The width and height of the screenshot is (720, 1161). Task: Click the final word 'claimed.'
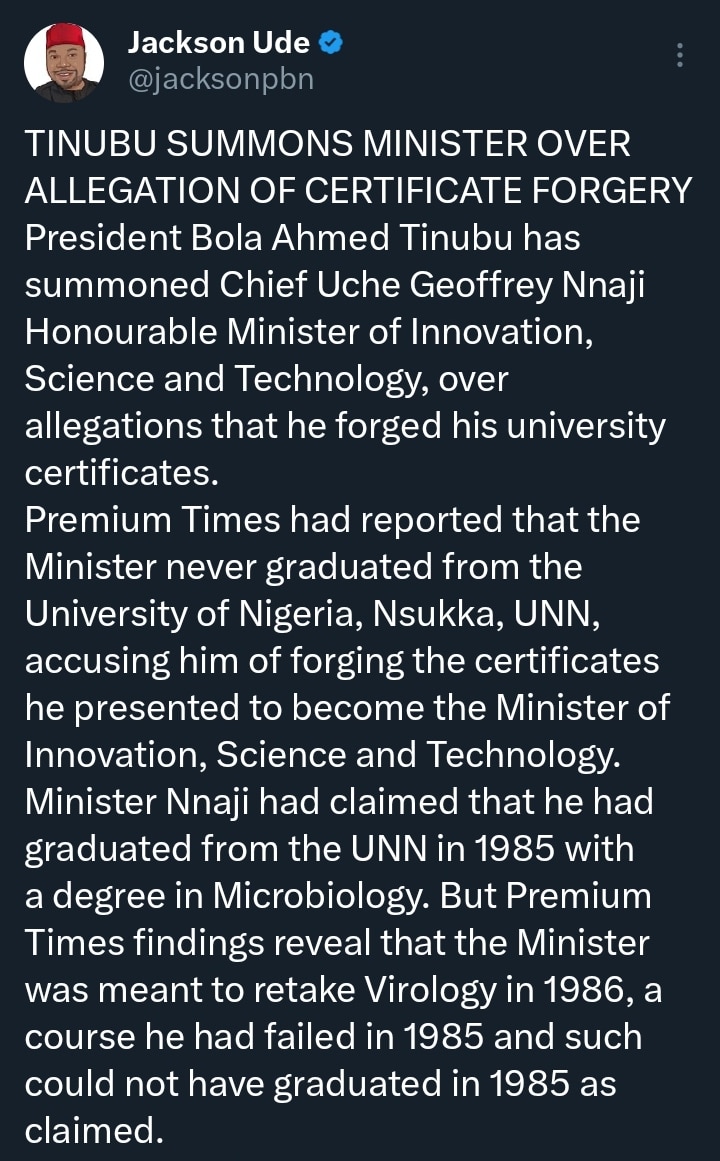click(x=93, y=1131)
